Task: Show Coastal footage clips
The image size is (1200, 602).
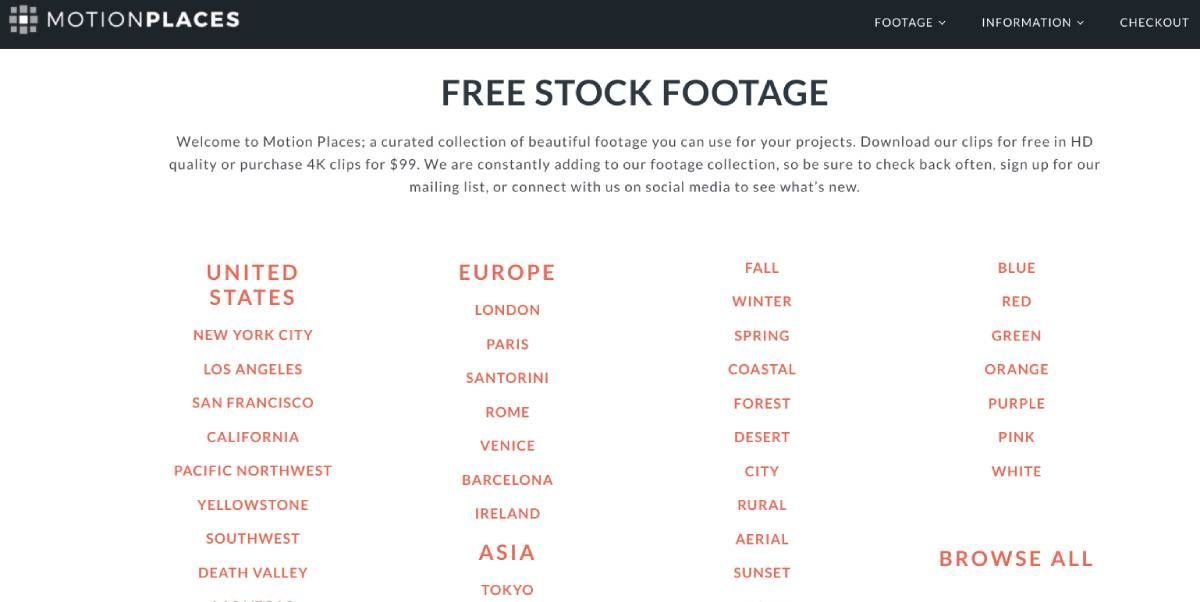Action: [762, 369]
